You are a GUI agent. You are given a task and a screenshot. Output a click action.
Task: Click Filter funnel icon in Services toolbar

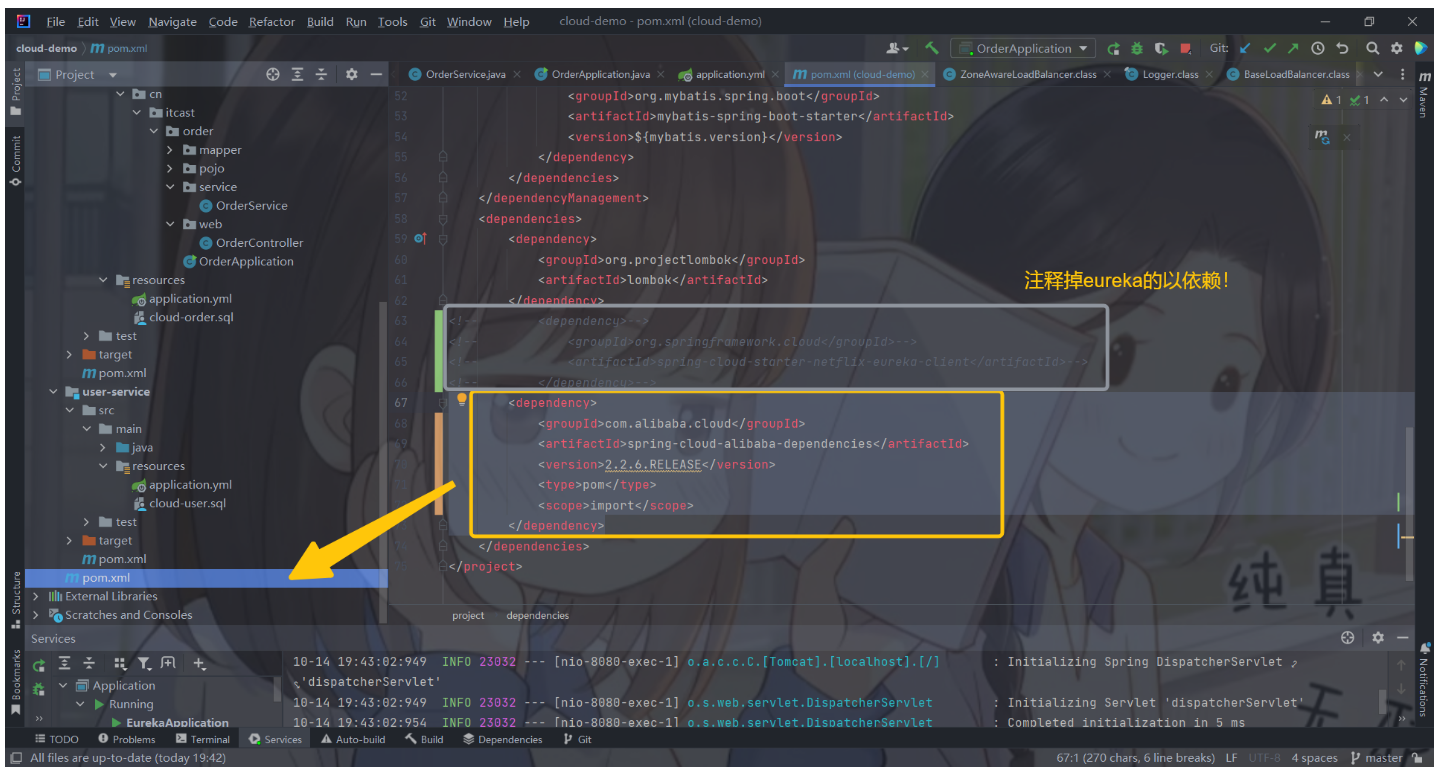tap(144, 663)
